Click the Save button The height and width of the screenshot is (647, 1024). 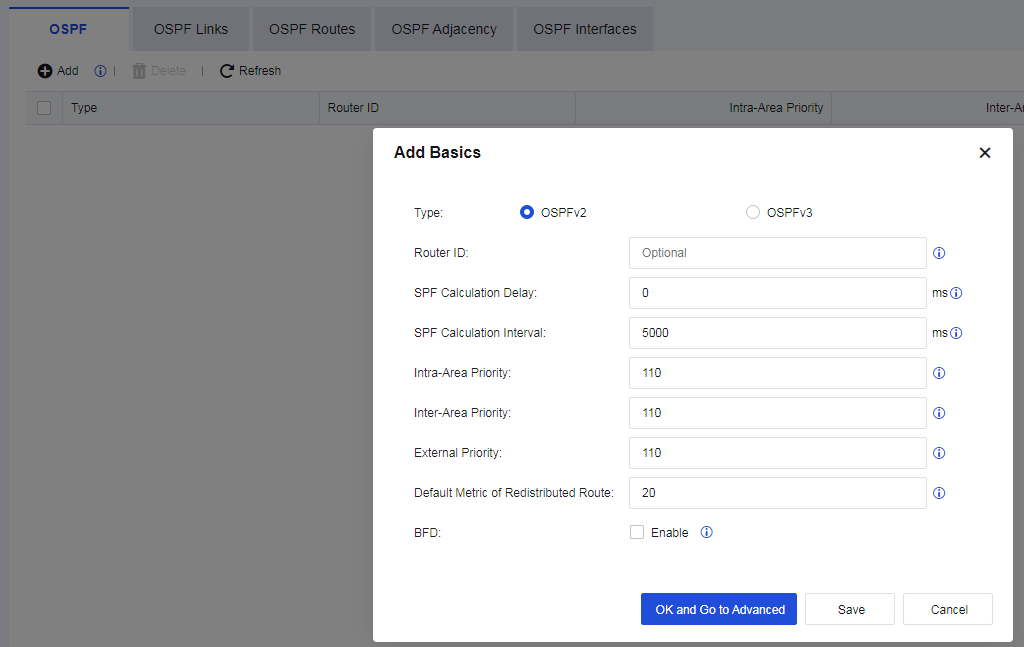851,609
